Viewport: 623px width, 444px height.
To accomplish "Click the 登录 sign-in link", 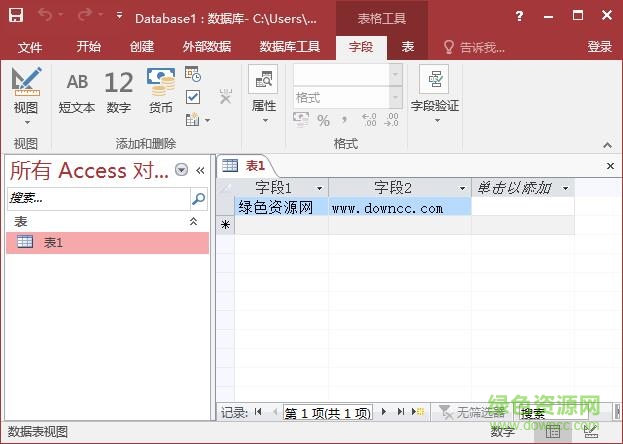I will click(599, 47).
